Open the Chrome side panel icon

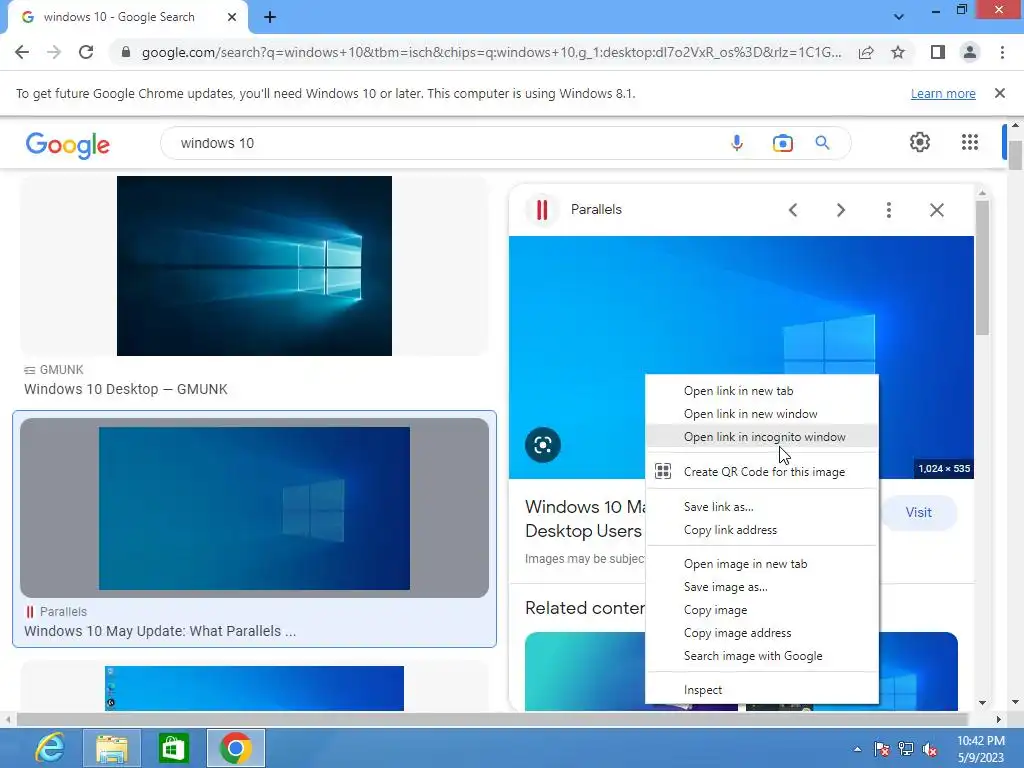[x=938, y=52]
